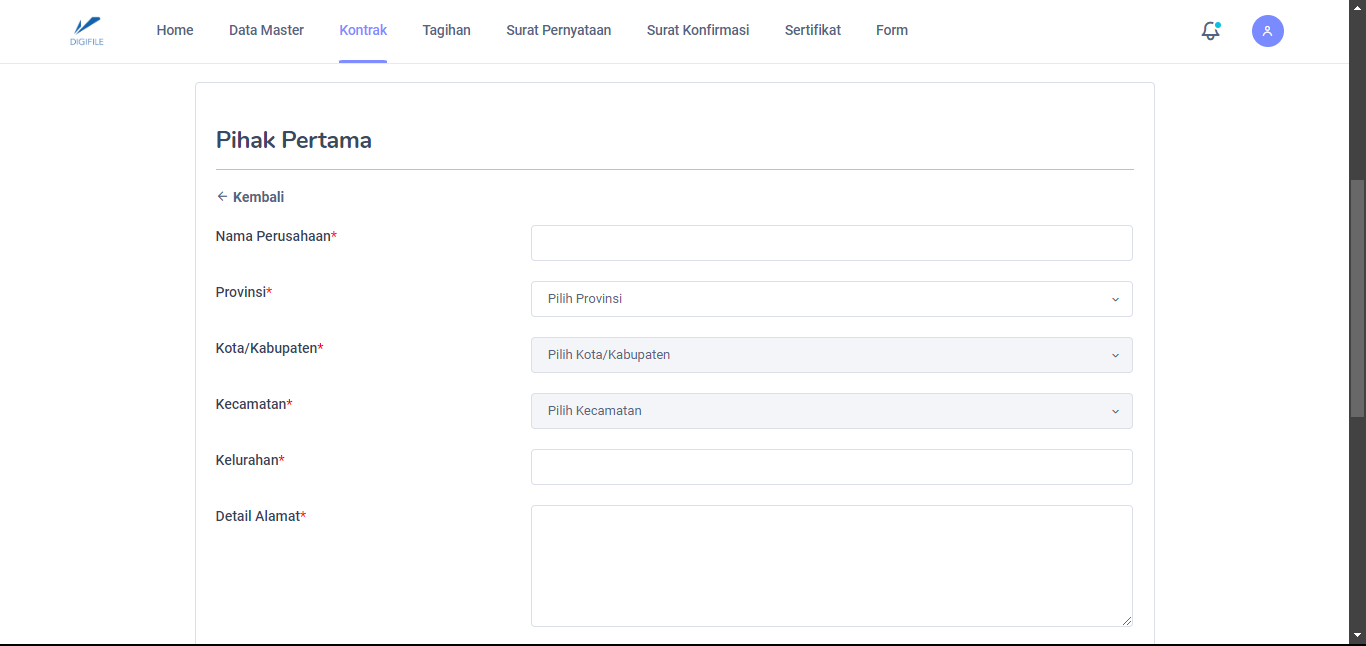Open the user profile avatar
The height and width of the screenshot is (646, 1366).
pos(1267,31)
